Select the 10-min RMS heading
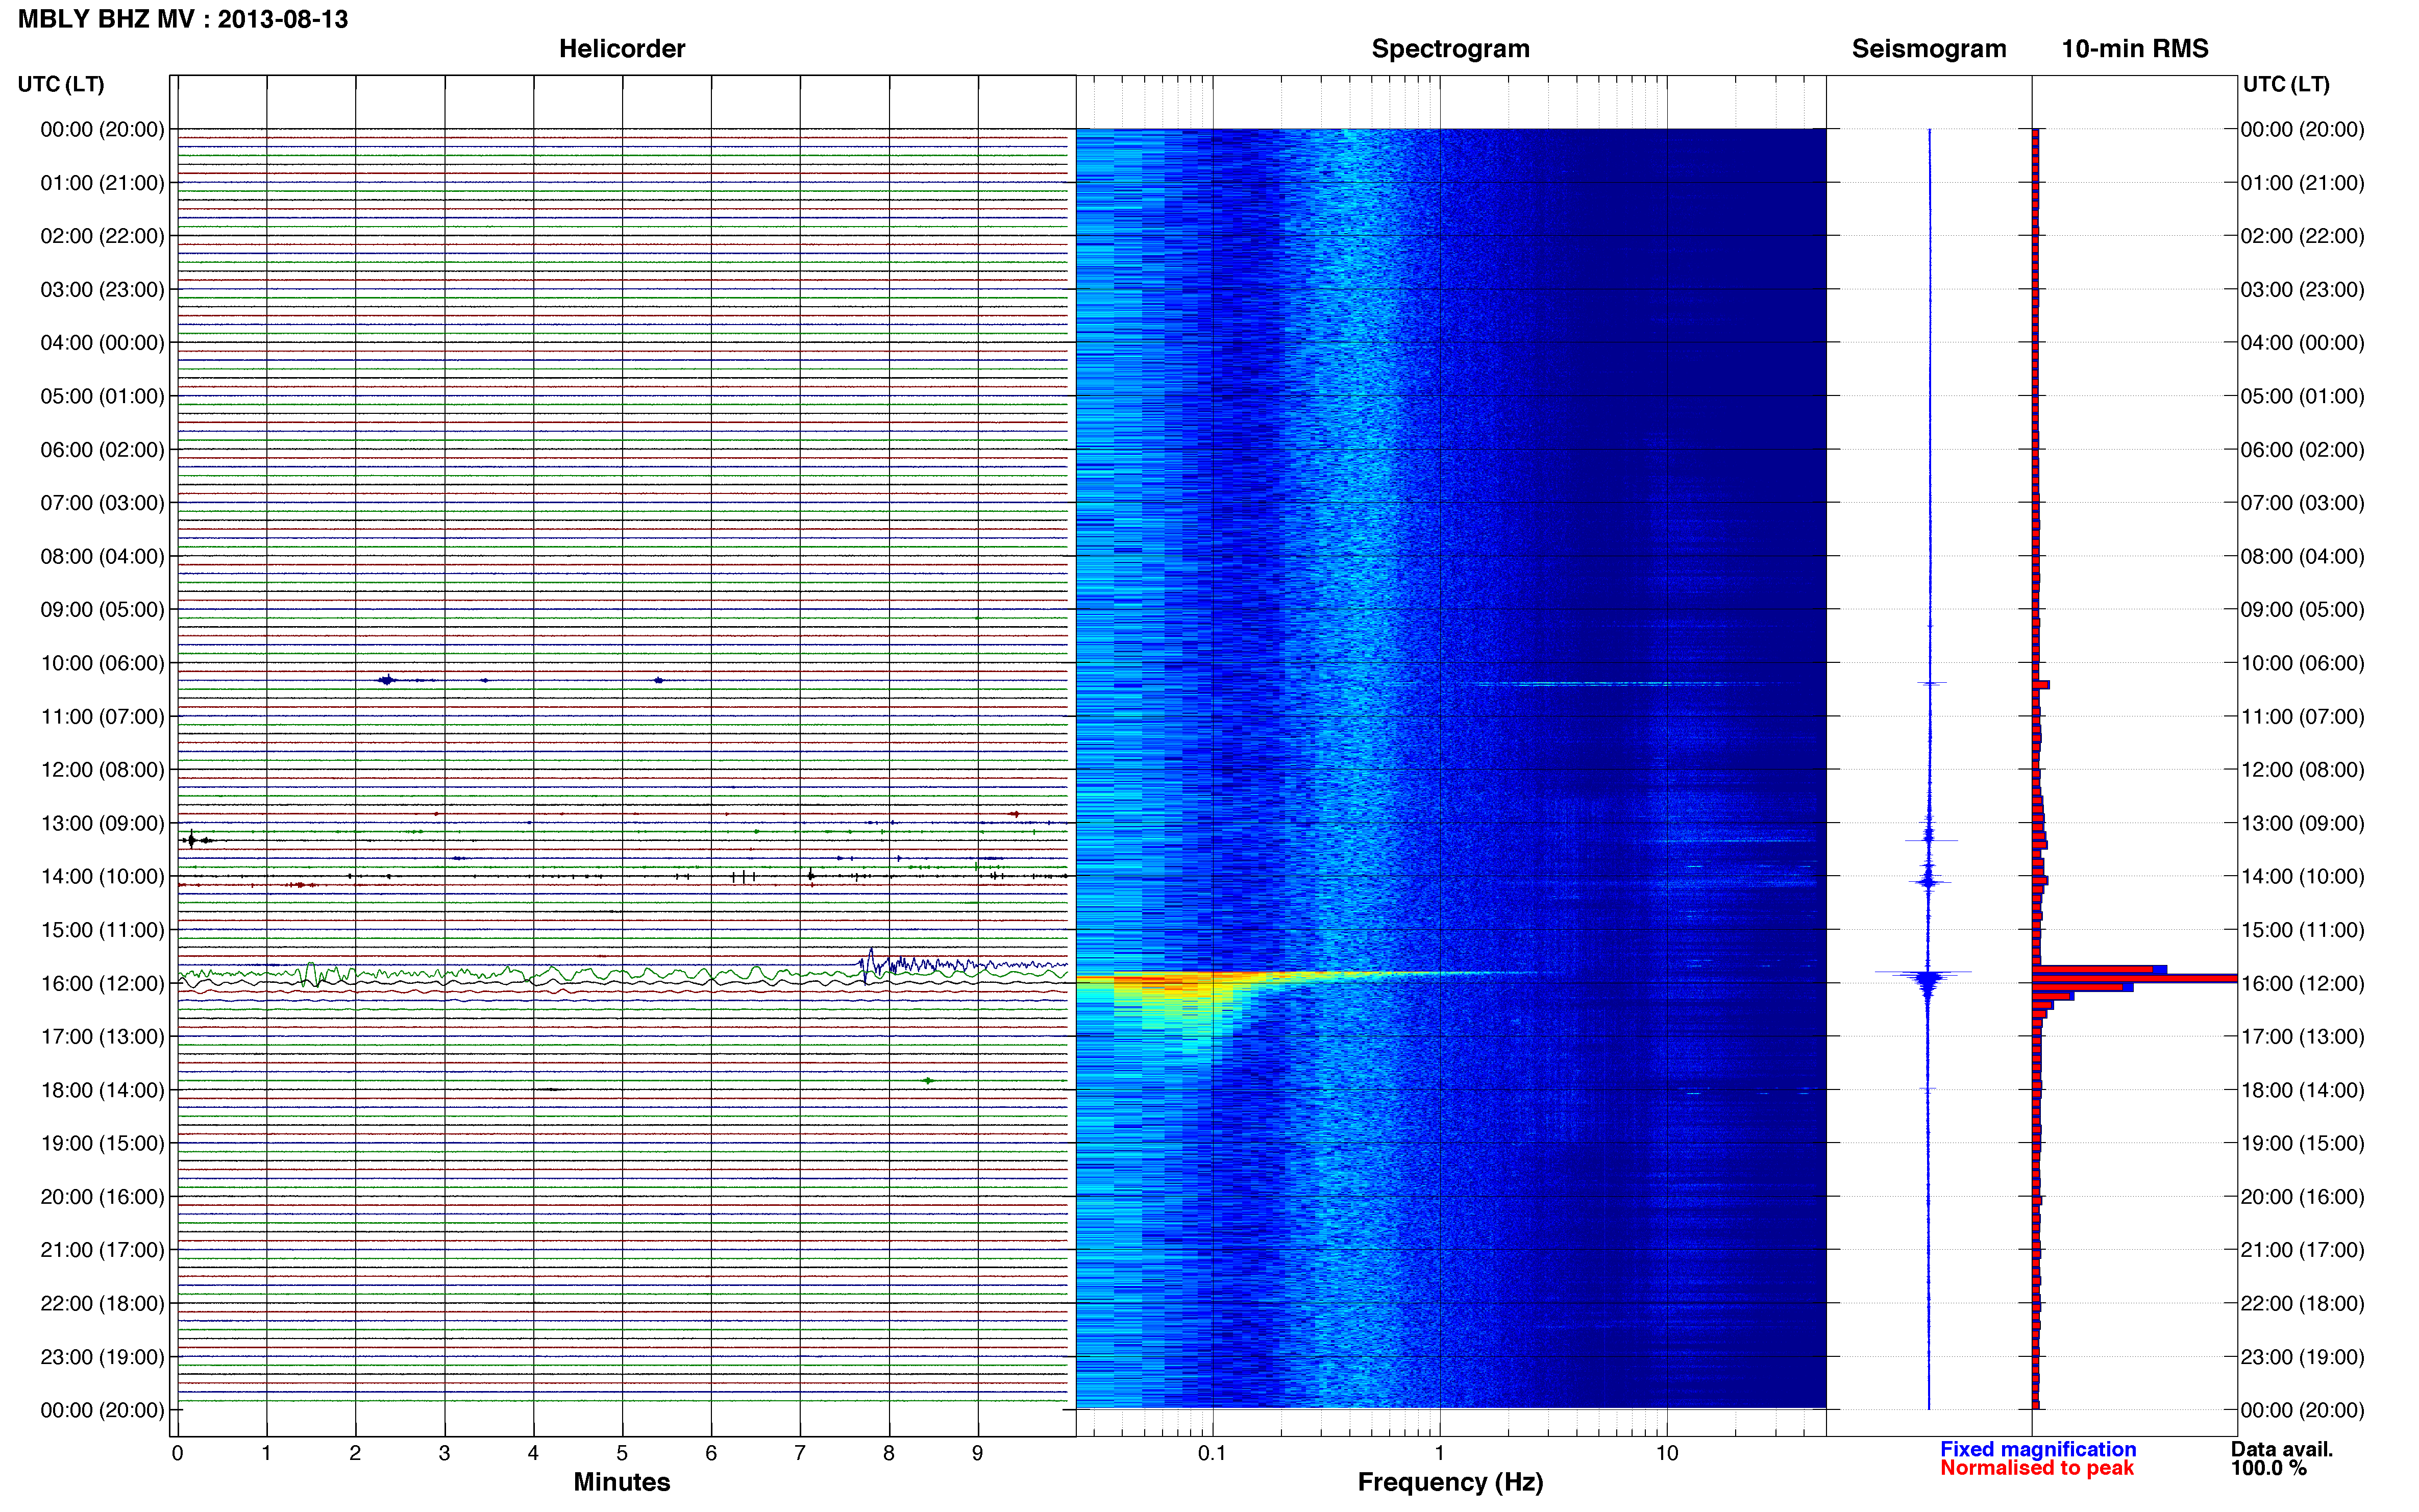Screen dimensions: 2419x1512 click(x=2135, y=49)
